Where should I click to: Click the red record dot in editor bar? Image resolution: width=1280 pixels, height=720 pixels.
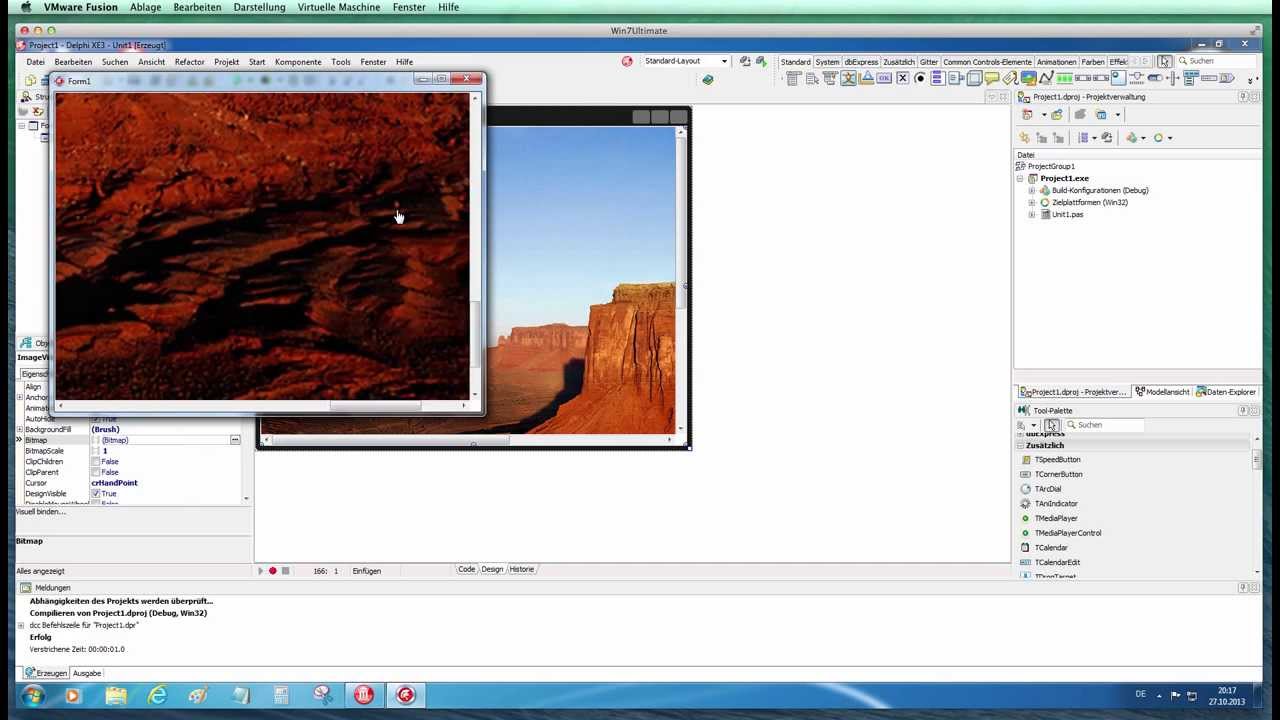[x=272, y=571]
